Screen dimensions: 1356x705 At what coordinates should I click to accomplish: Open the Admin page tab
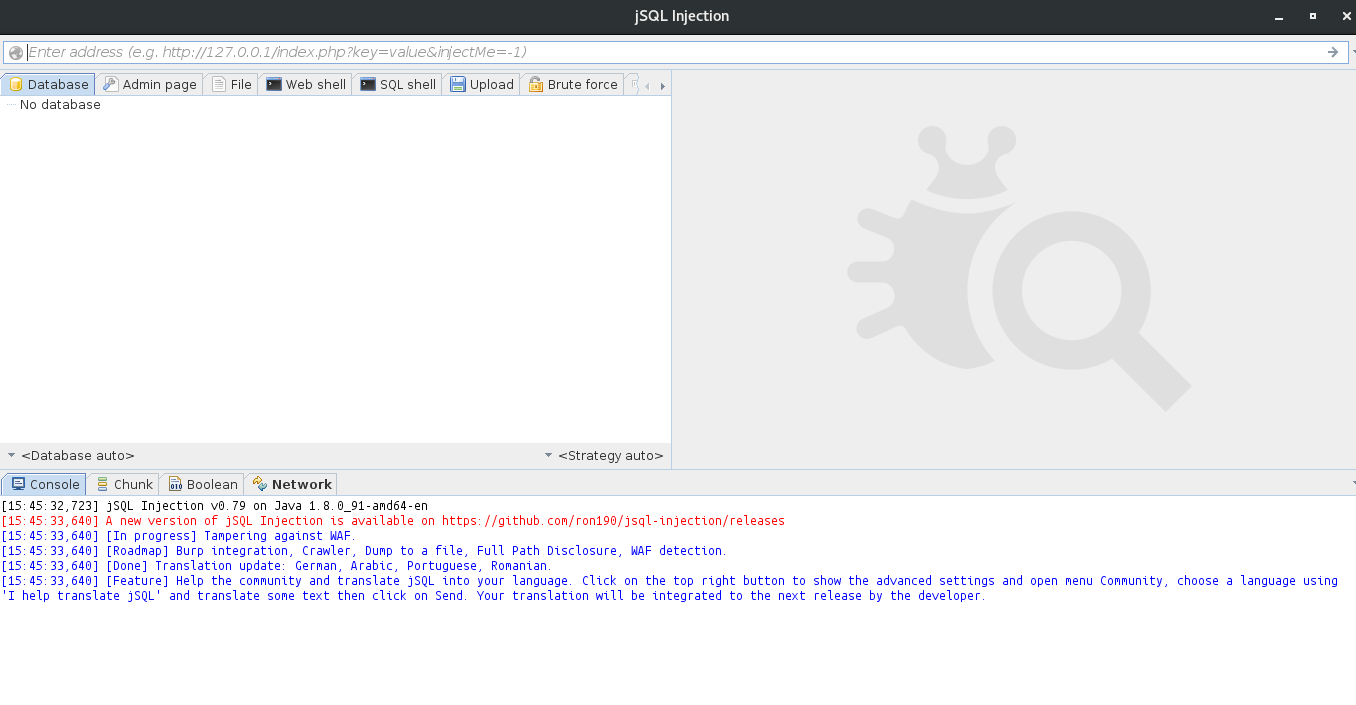pyautogui.click(x=150, y=85)
